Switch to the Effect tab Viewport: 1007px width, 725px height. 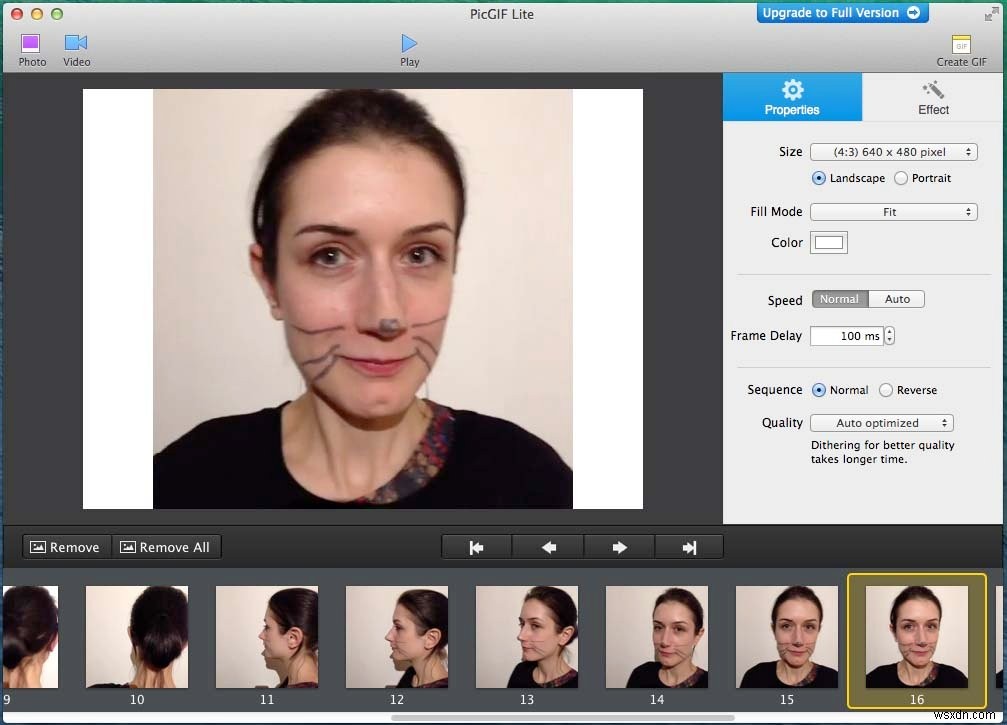932,97
